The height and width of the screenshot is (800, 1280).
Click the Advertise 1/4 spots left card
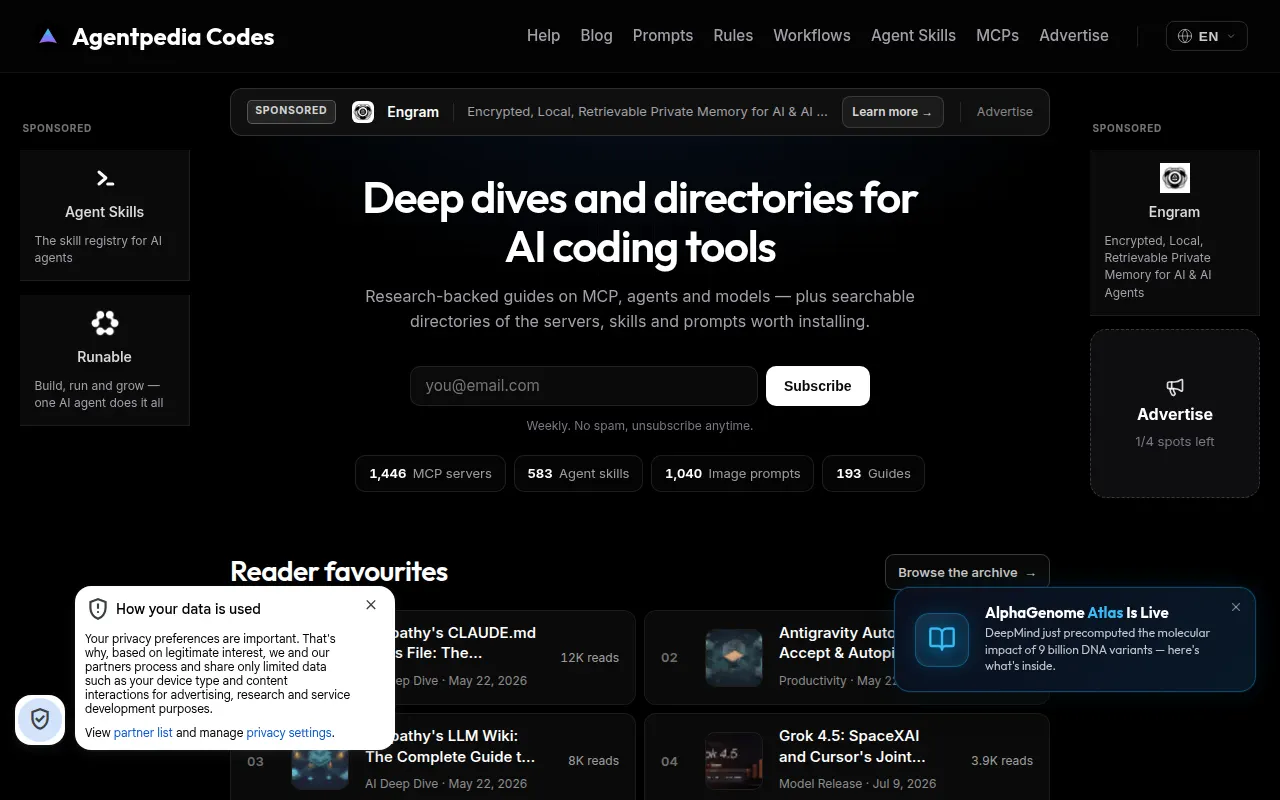click(x=1175, y=413)
